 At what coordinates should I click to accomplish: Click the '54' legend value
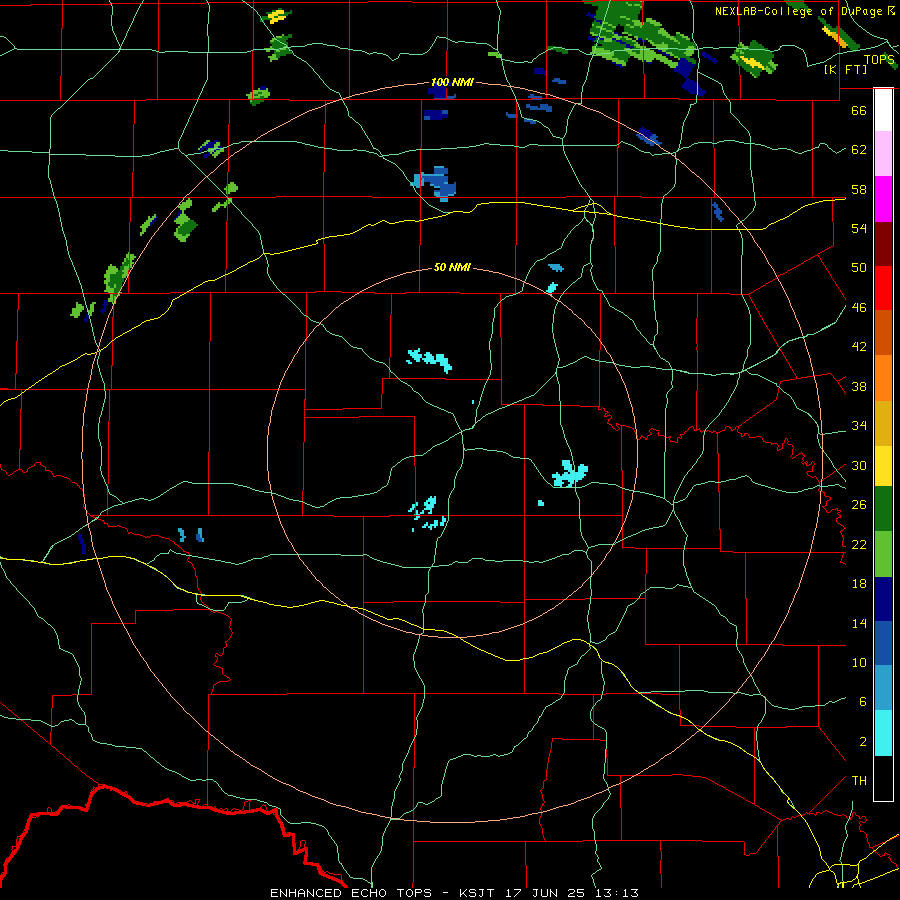click(859, 228)
